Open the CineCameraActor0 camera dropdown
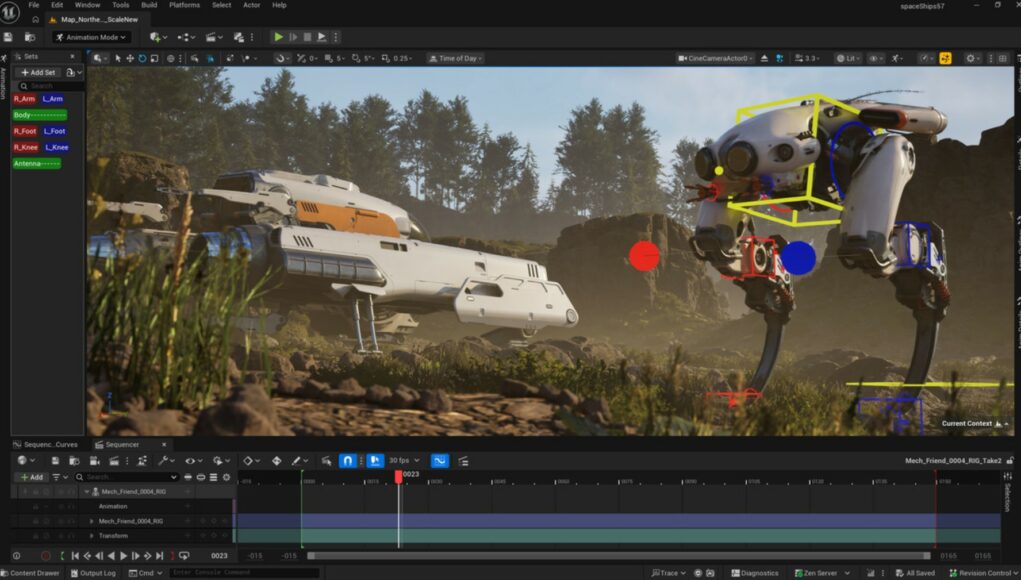The height and width of the screenshot is (580, 1021). pyautogui.click(x=715, y=58)
